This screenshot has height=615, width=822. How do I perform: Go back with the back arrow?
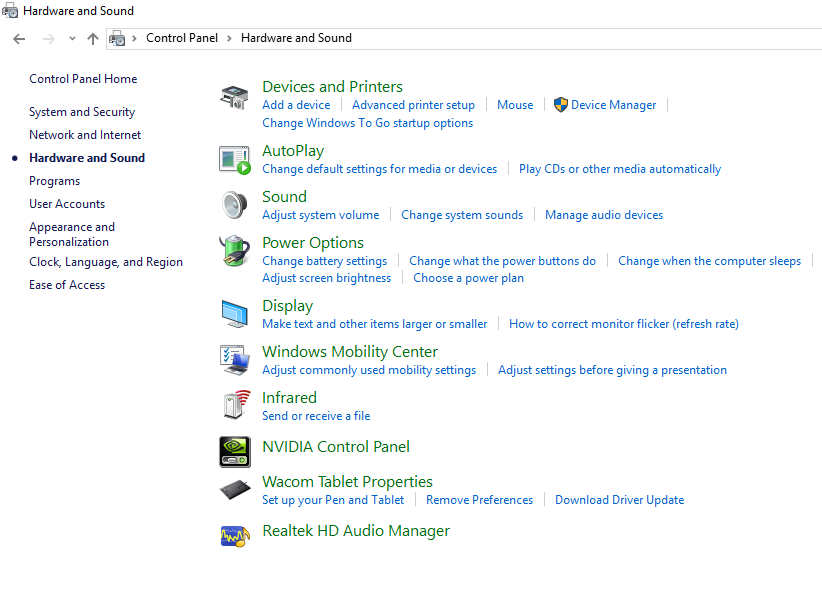19,39
